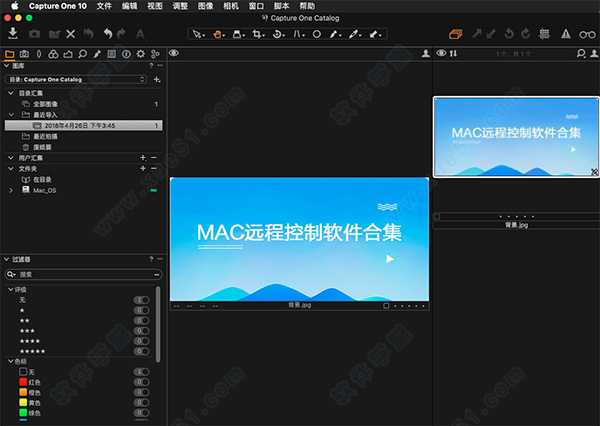Open the Metadata info tool tab
600x426 pixels.
pos(126,54)
